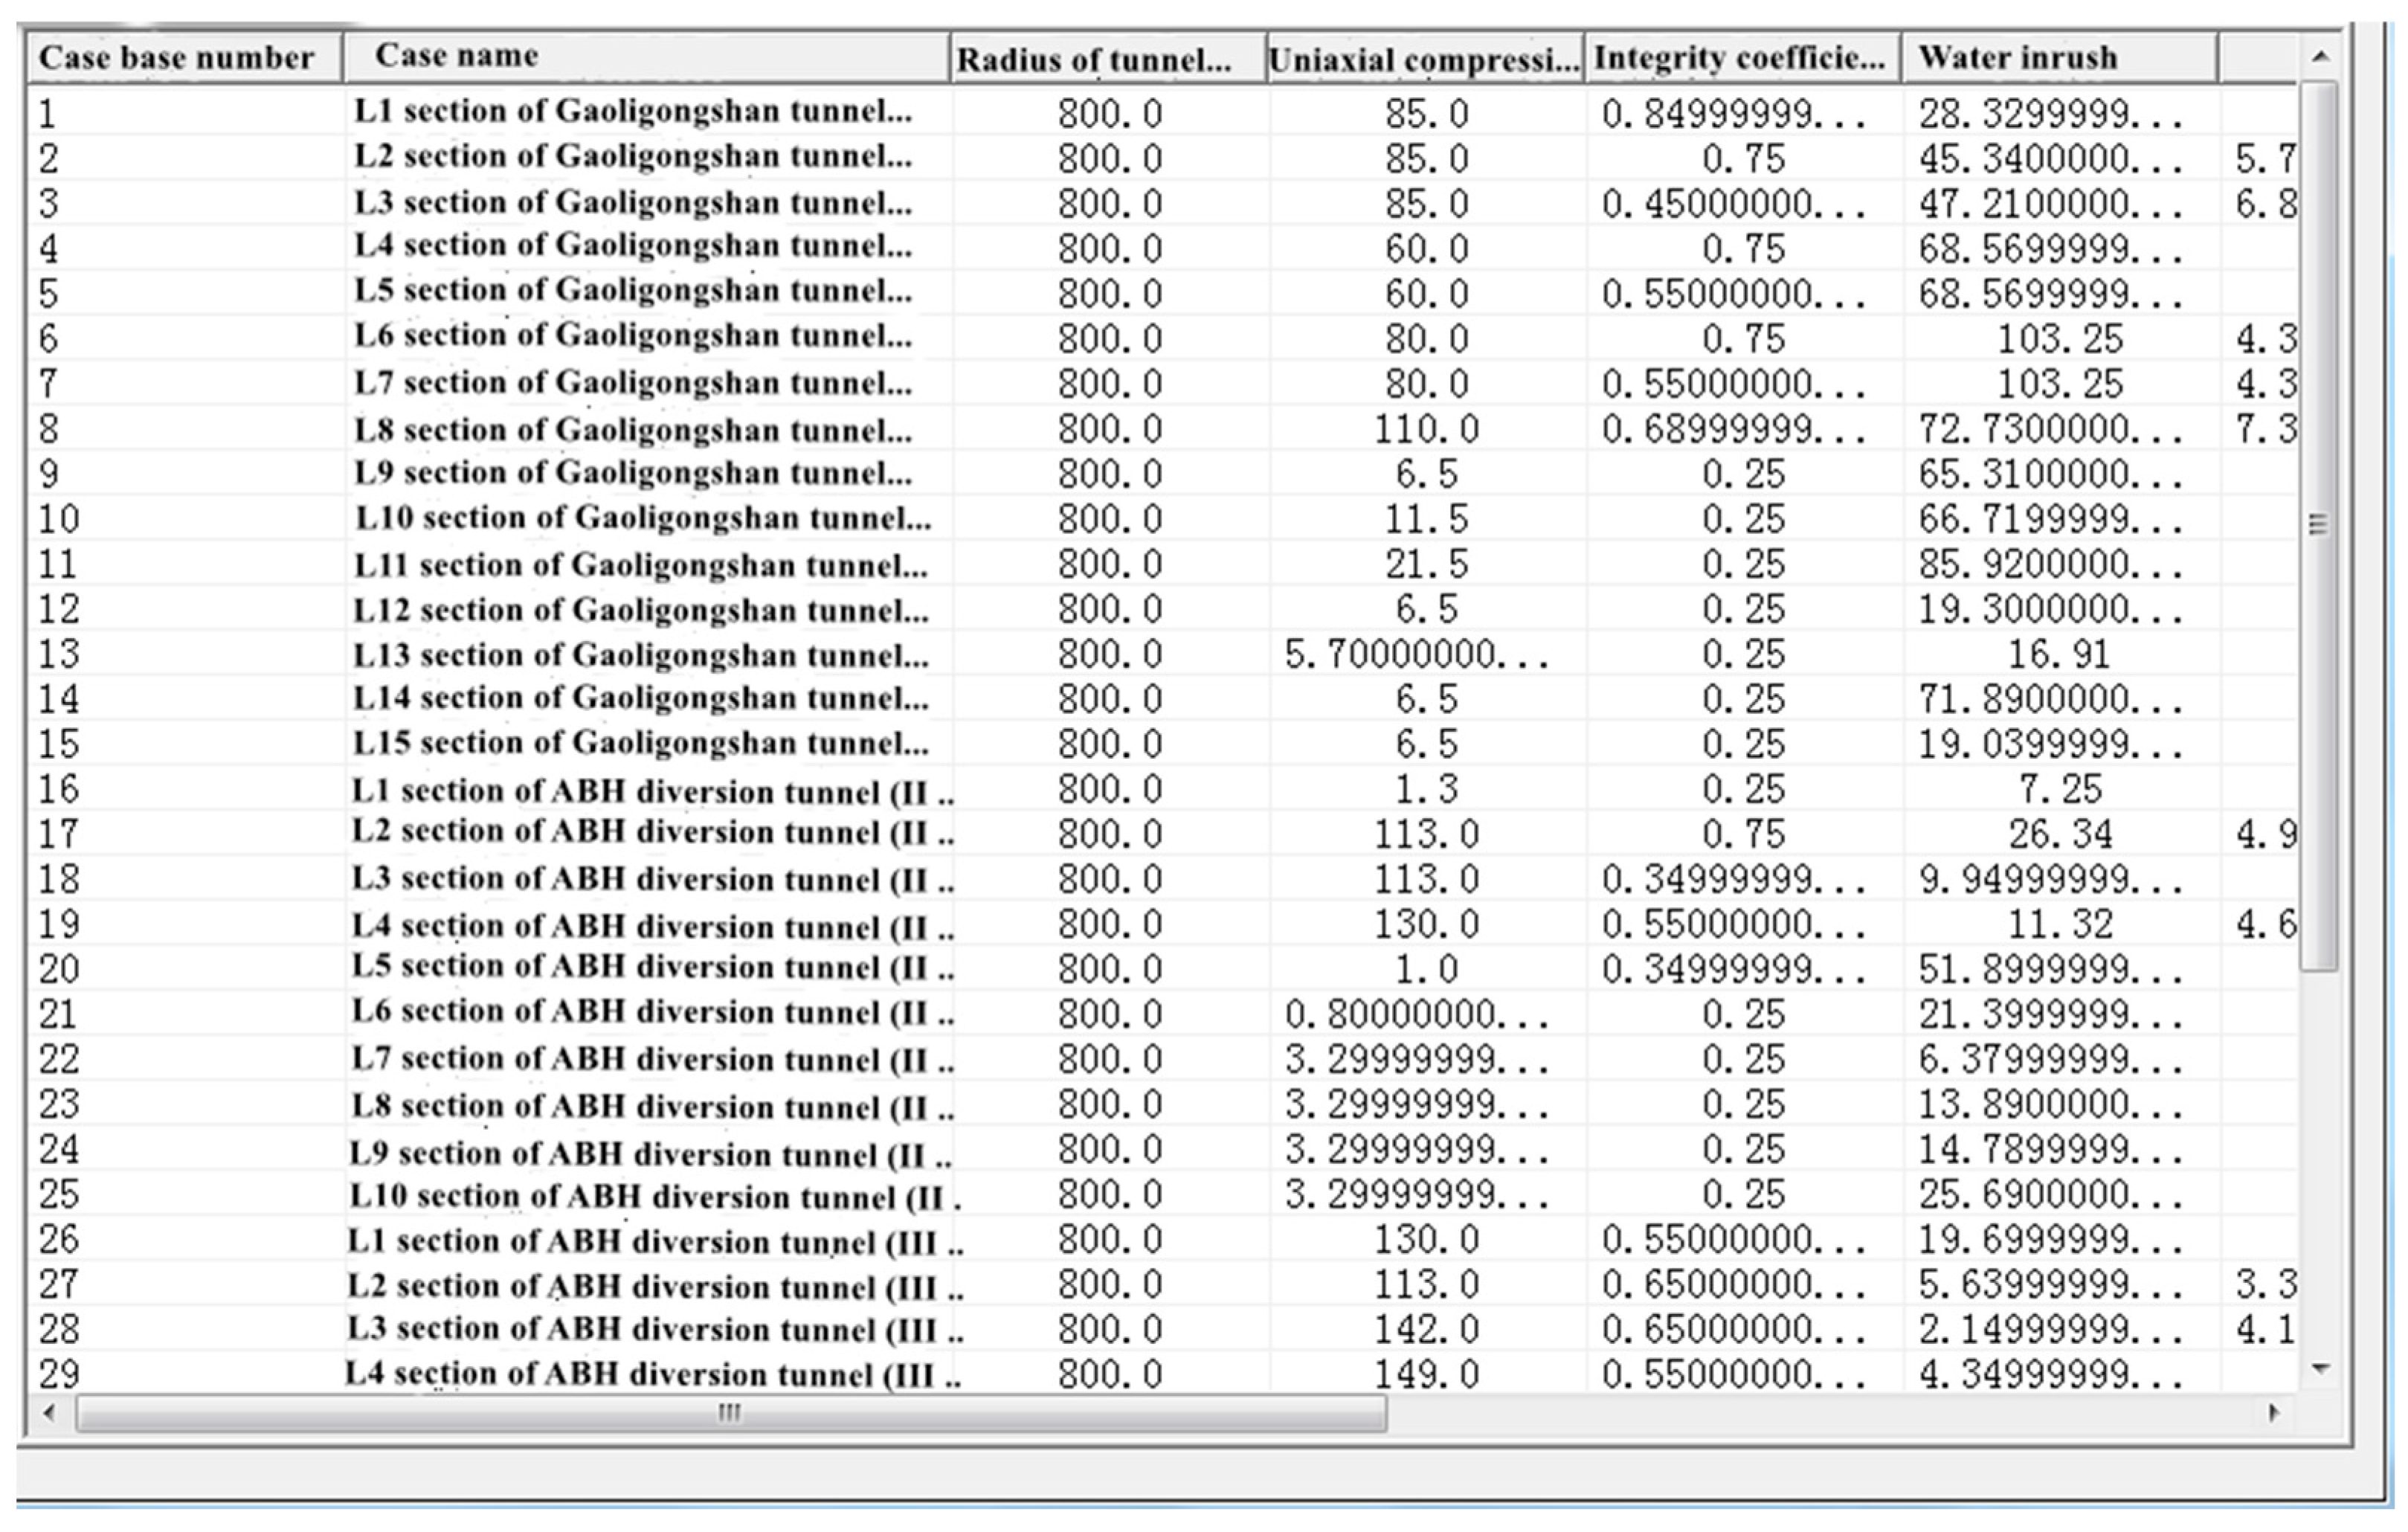Click the Integrity coefficie... column header
Viewport: 2408px width, 1532px height.
1740,58
